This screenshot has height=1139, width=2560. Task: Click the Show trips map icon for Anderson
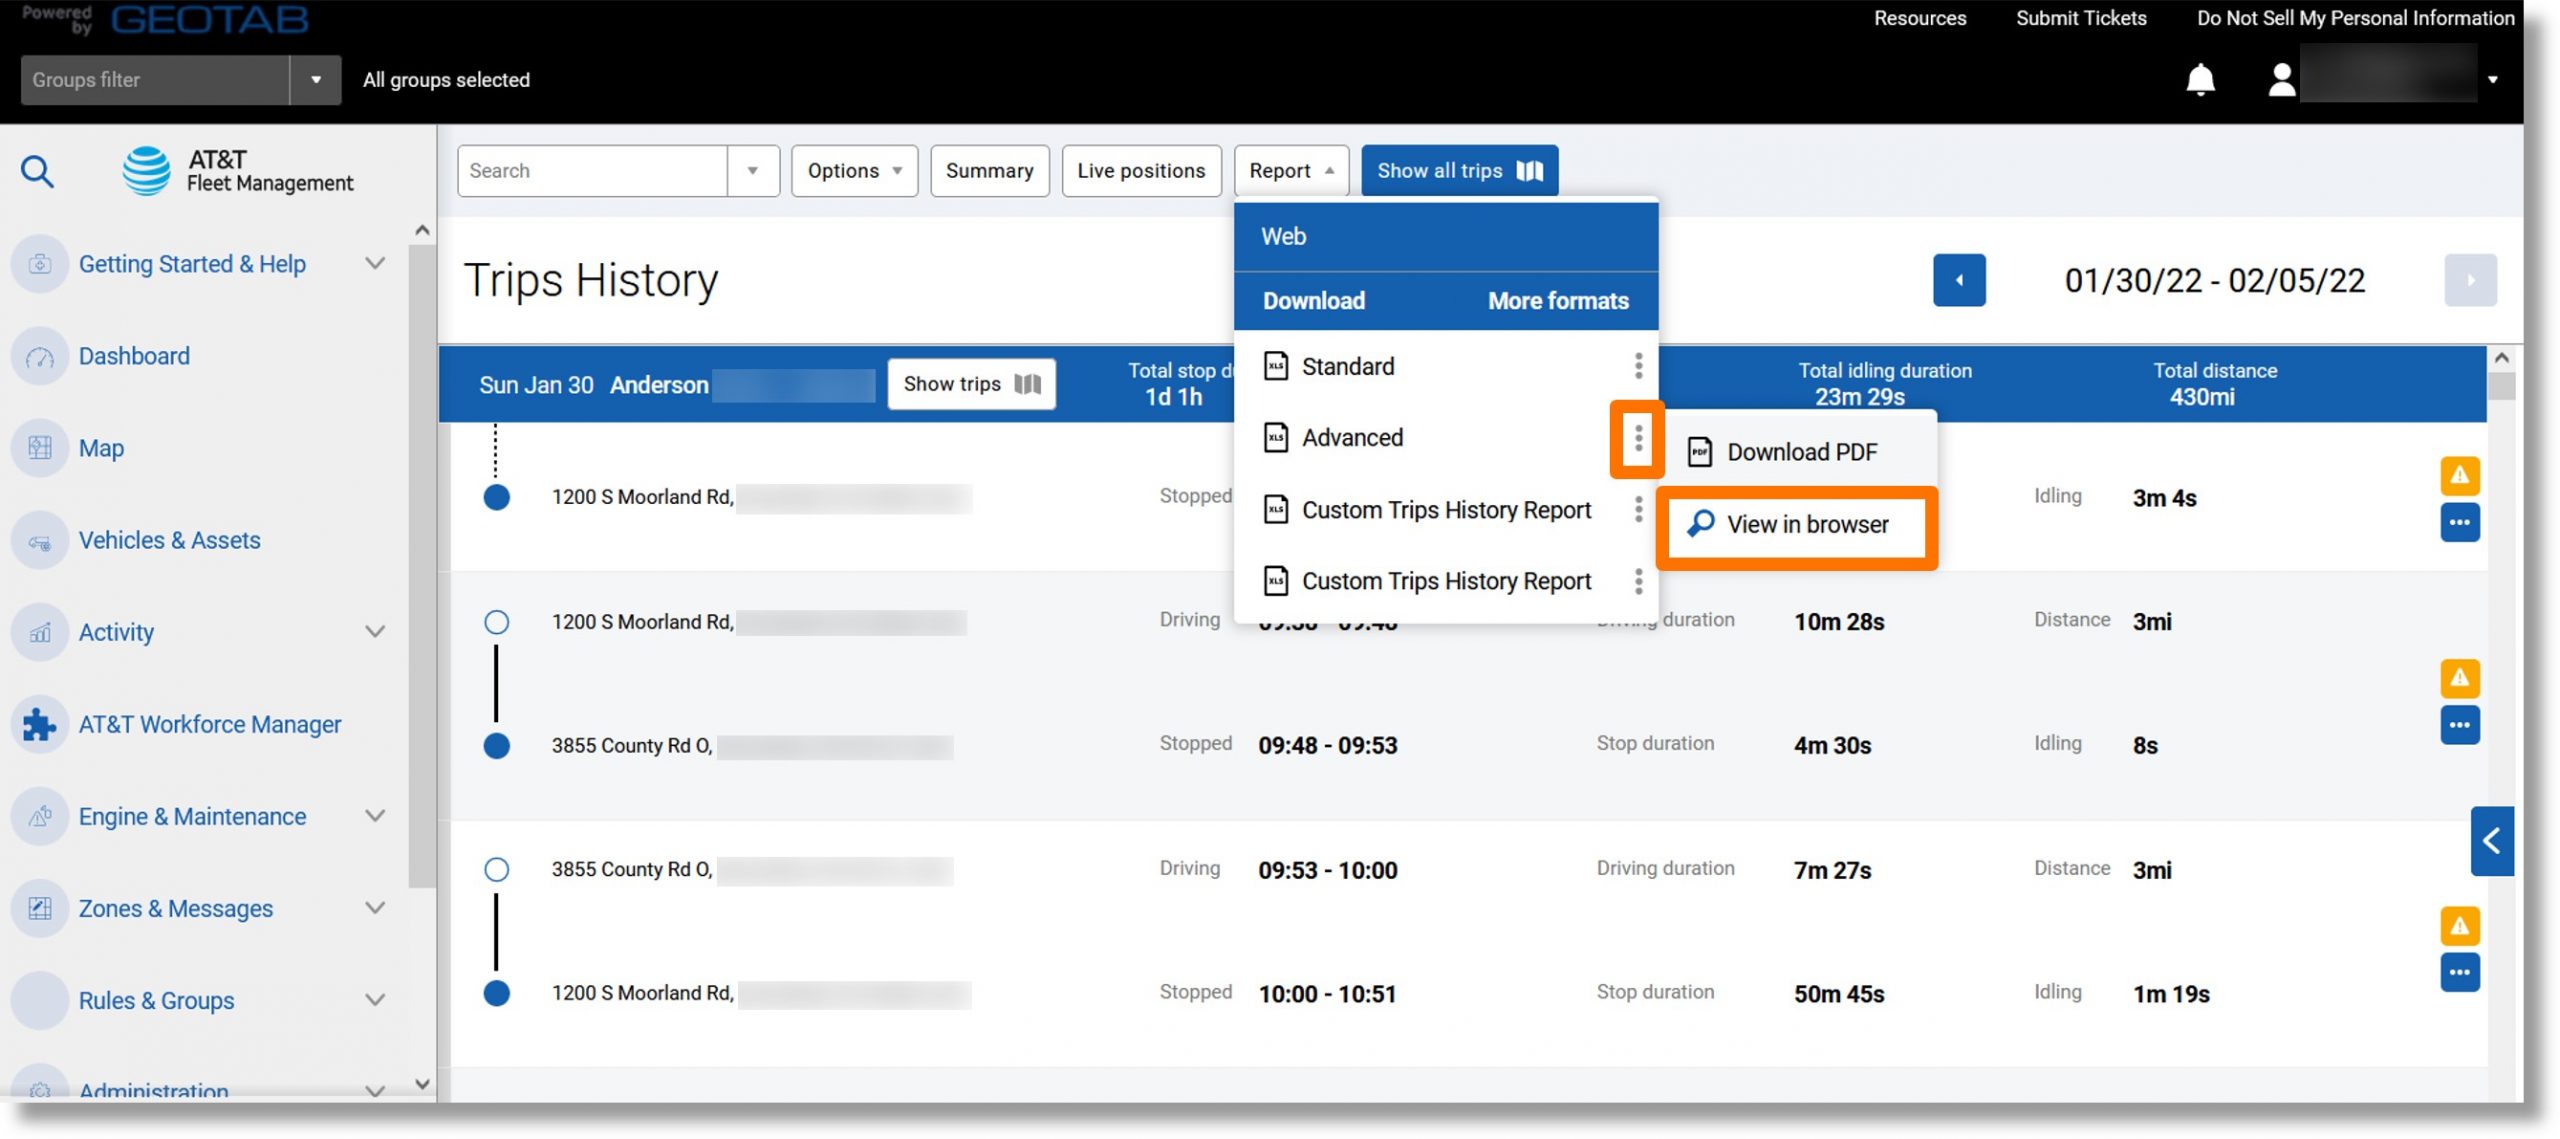1025,382
